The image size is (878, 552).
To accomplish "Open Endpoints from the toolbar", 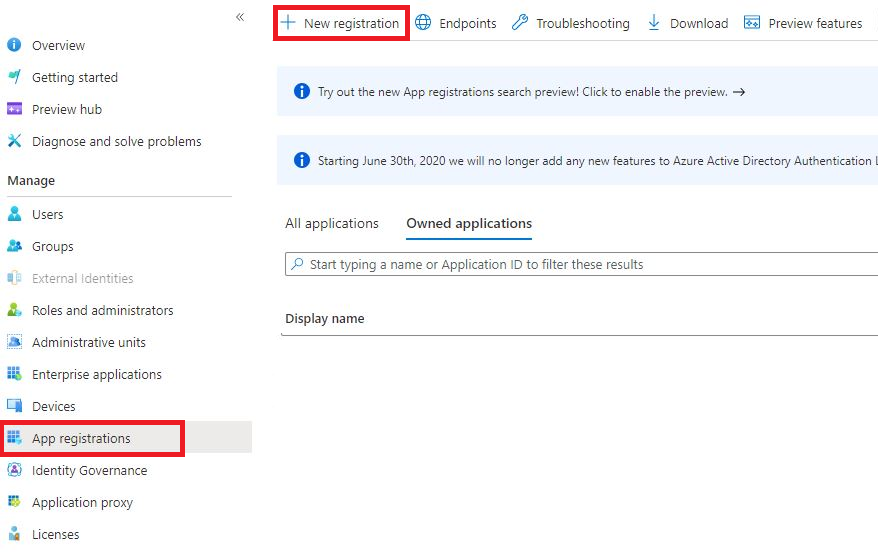I will point(468,24).
